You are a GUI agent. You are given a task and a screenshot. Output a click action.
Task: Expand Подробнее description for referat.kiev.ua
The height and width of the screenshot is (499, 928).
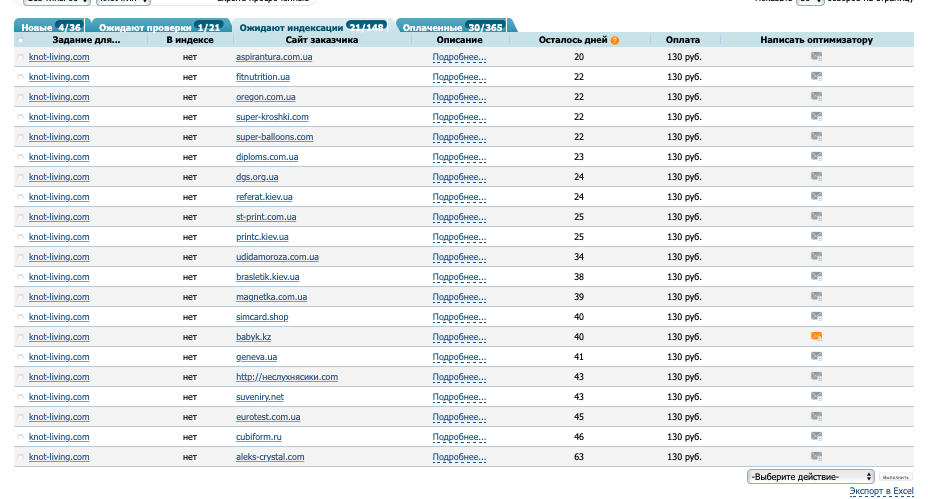(x=459, y=197)
